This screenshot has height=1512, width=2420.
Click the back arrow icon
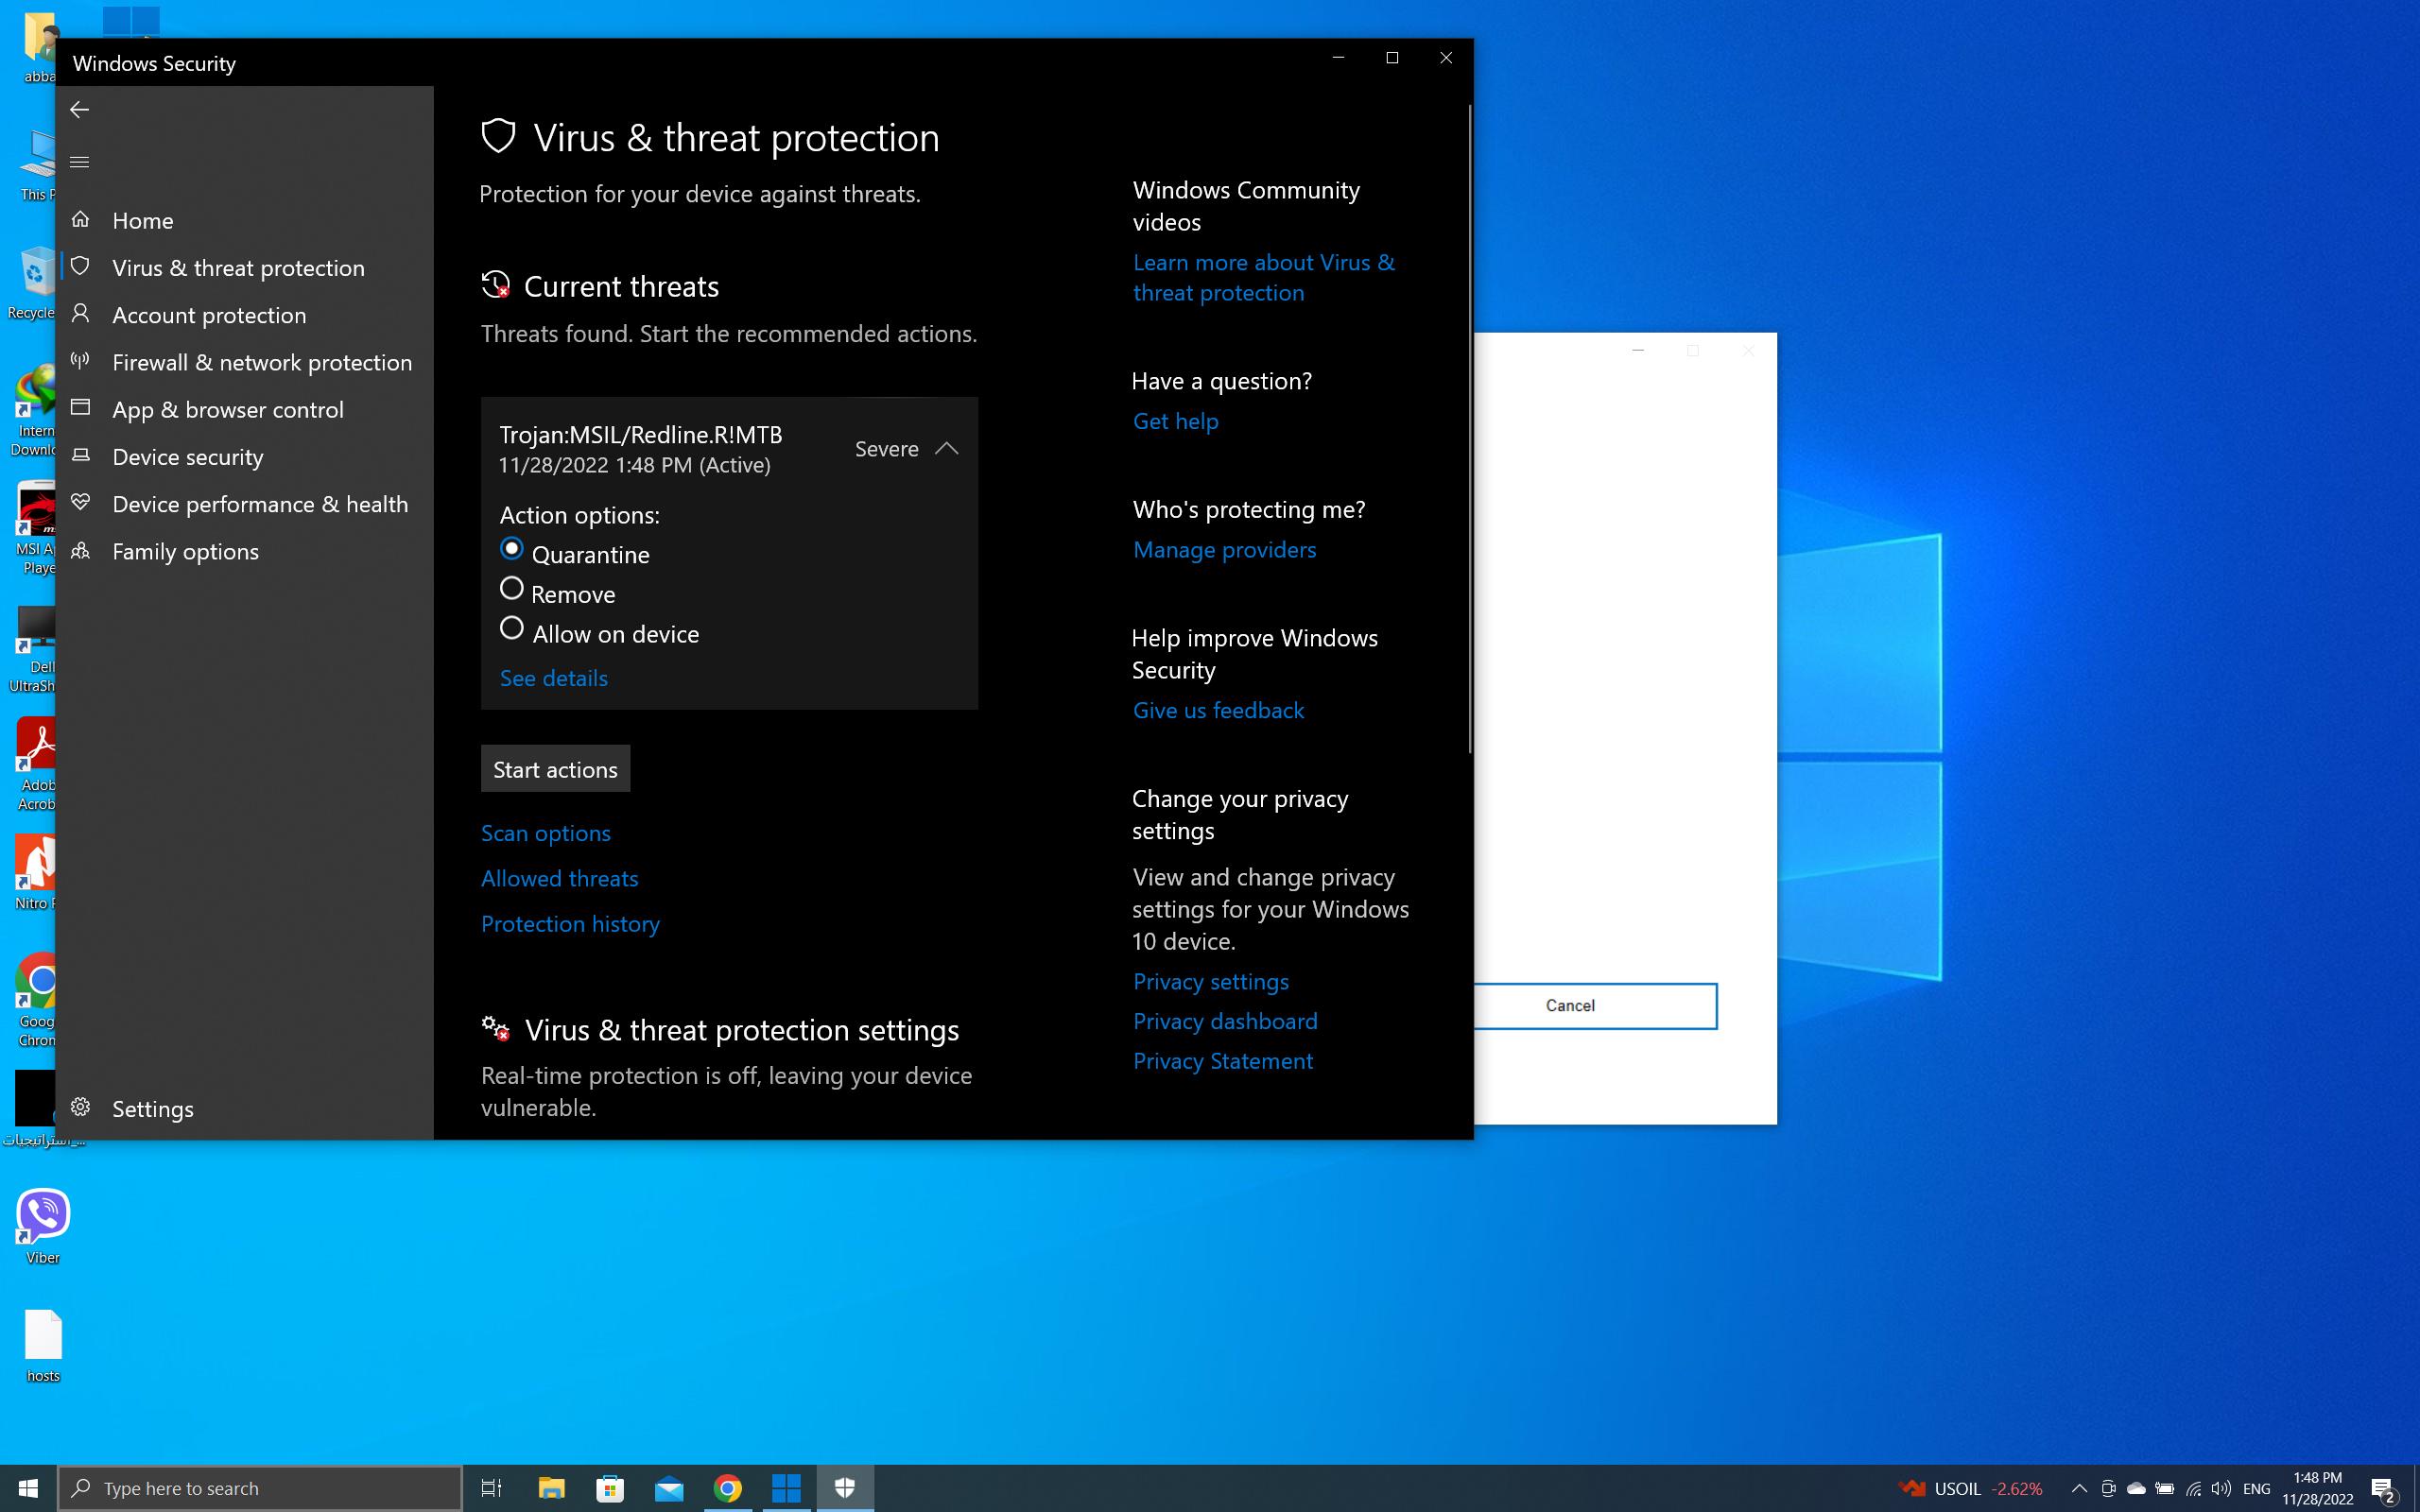[x=80, y=110]
